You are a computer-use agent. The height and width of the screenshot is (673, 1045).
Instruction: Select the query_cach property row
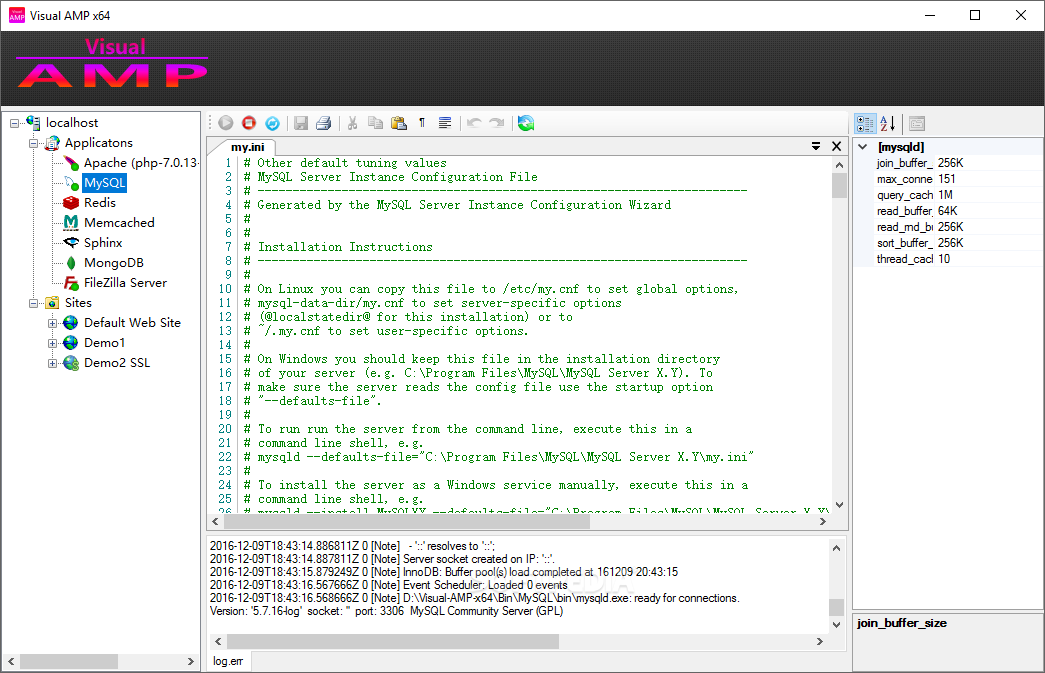[958, 195]
